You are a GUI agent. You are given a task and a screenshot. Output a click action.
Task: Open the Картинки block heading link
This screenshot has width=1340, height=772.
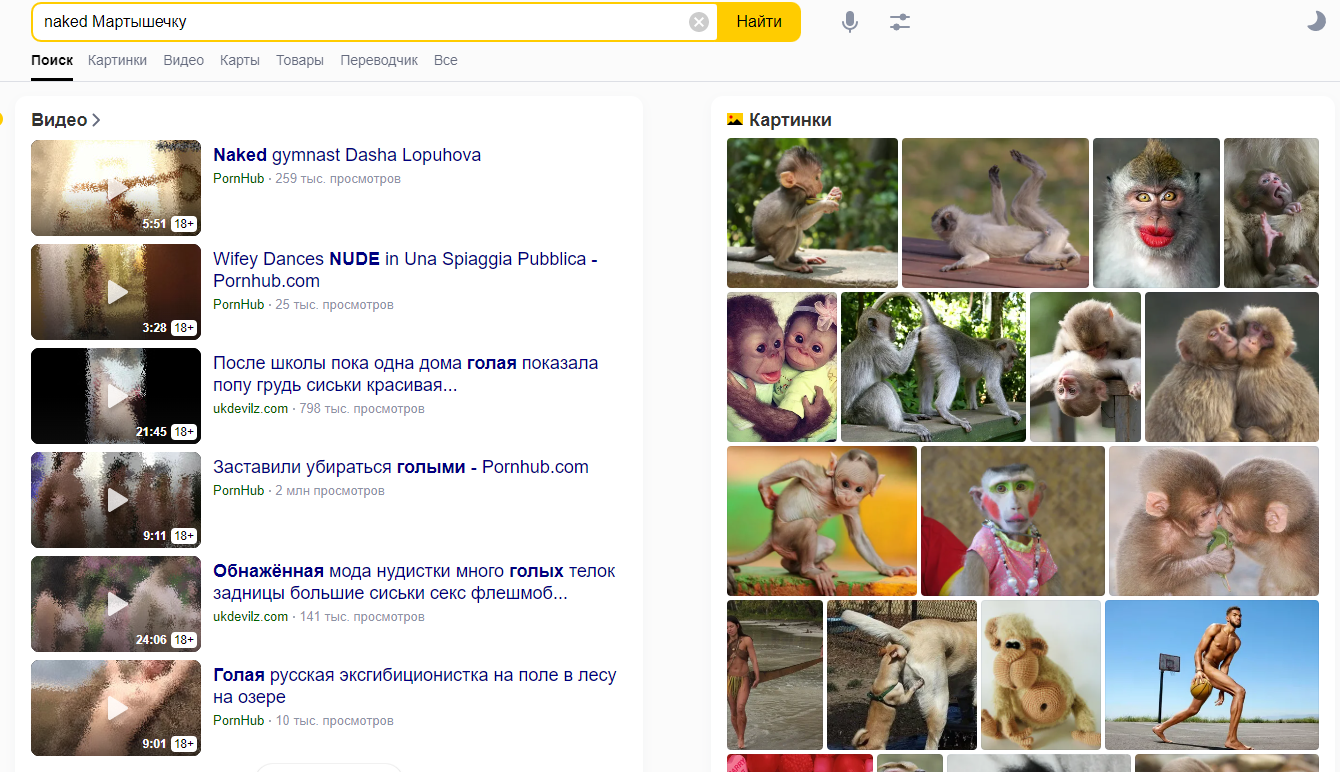pos(790,120)
